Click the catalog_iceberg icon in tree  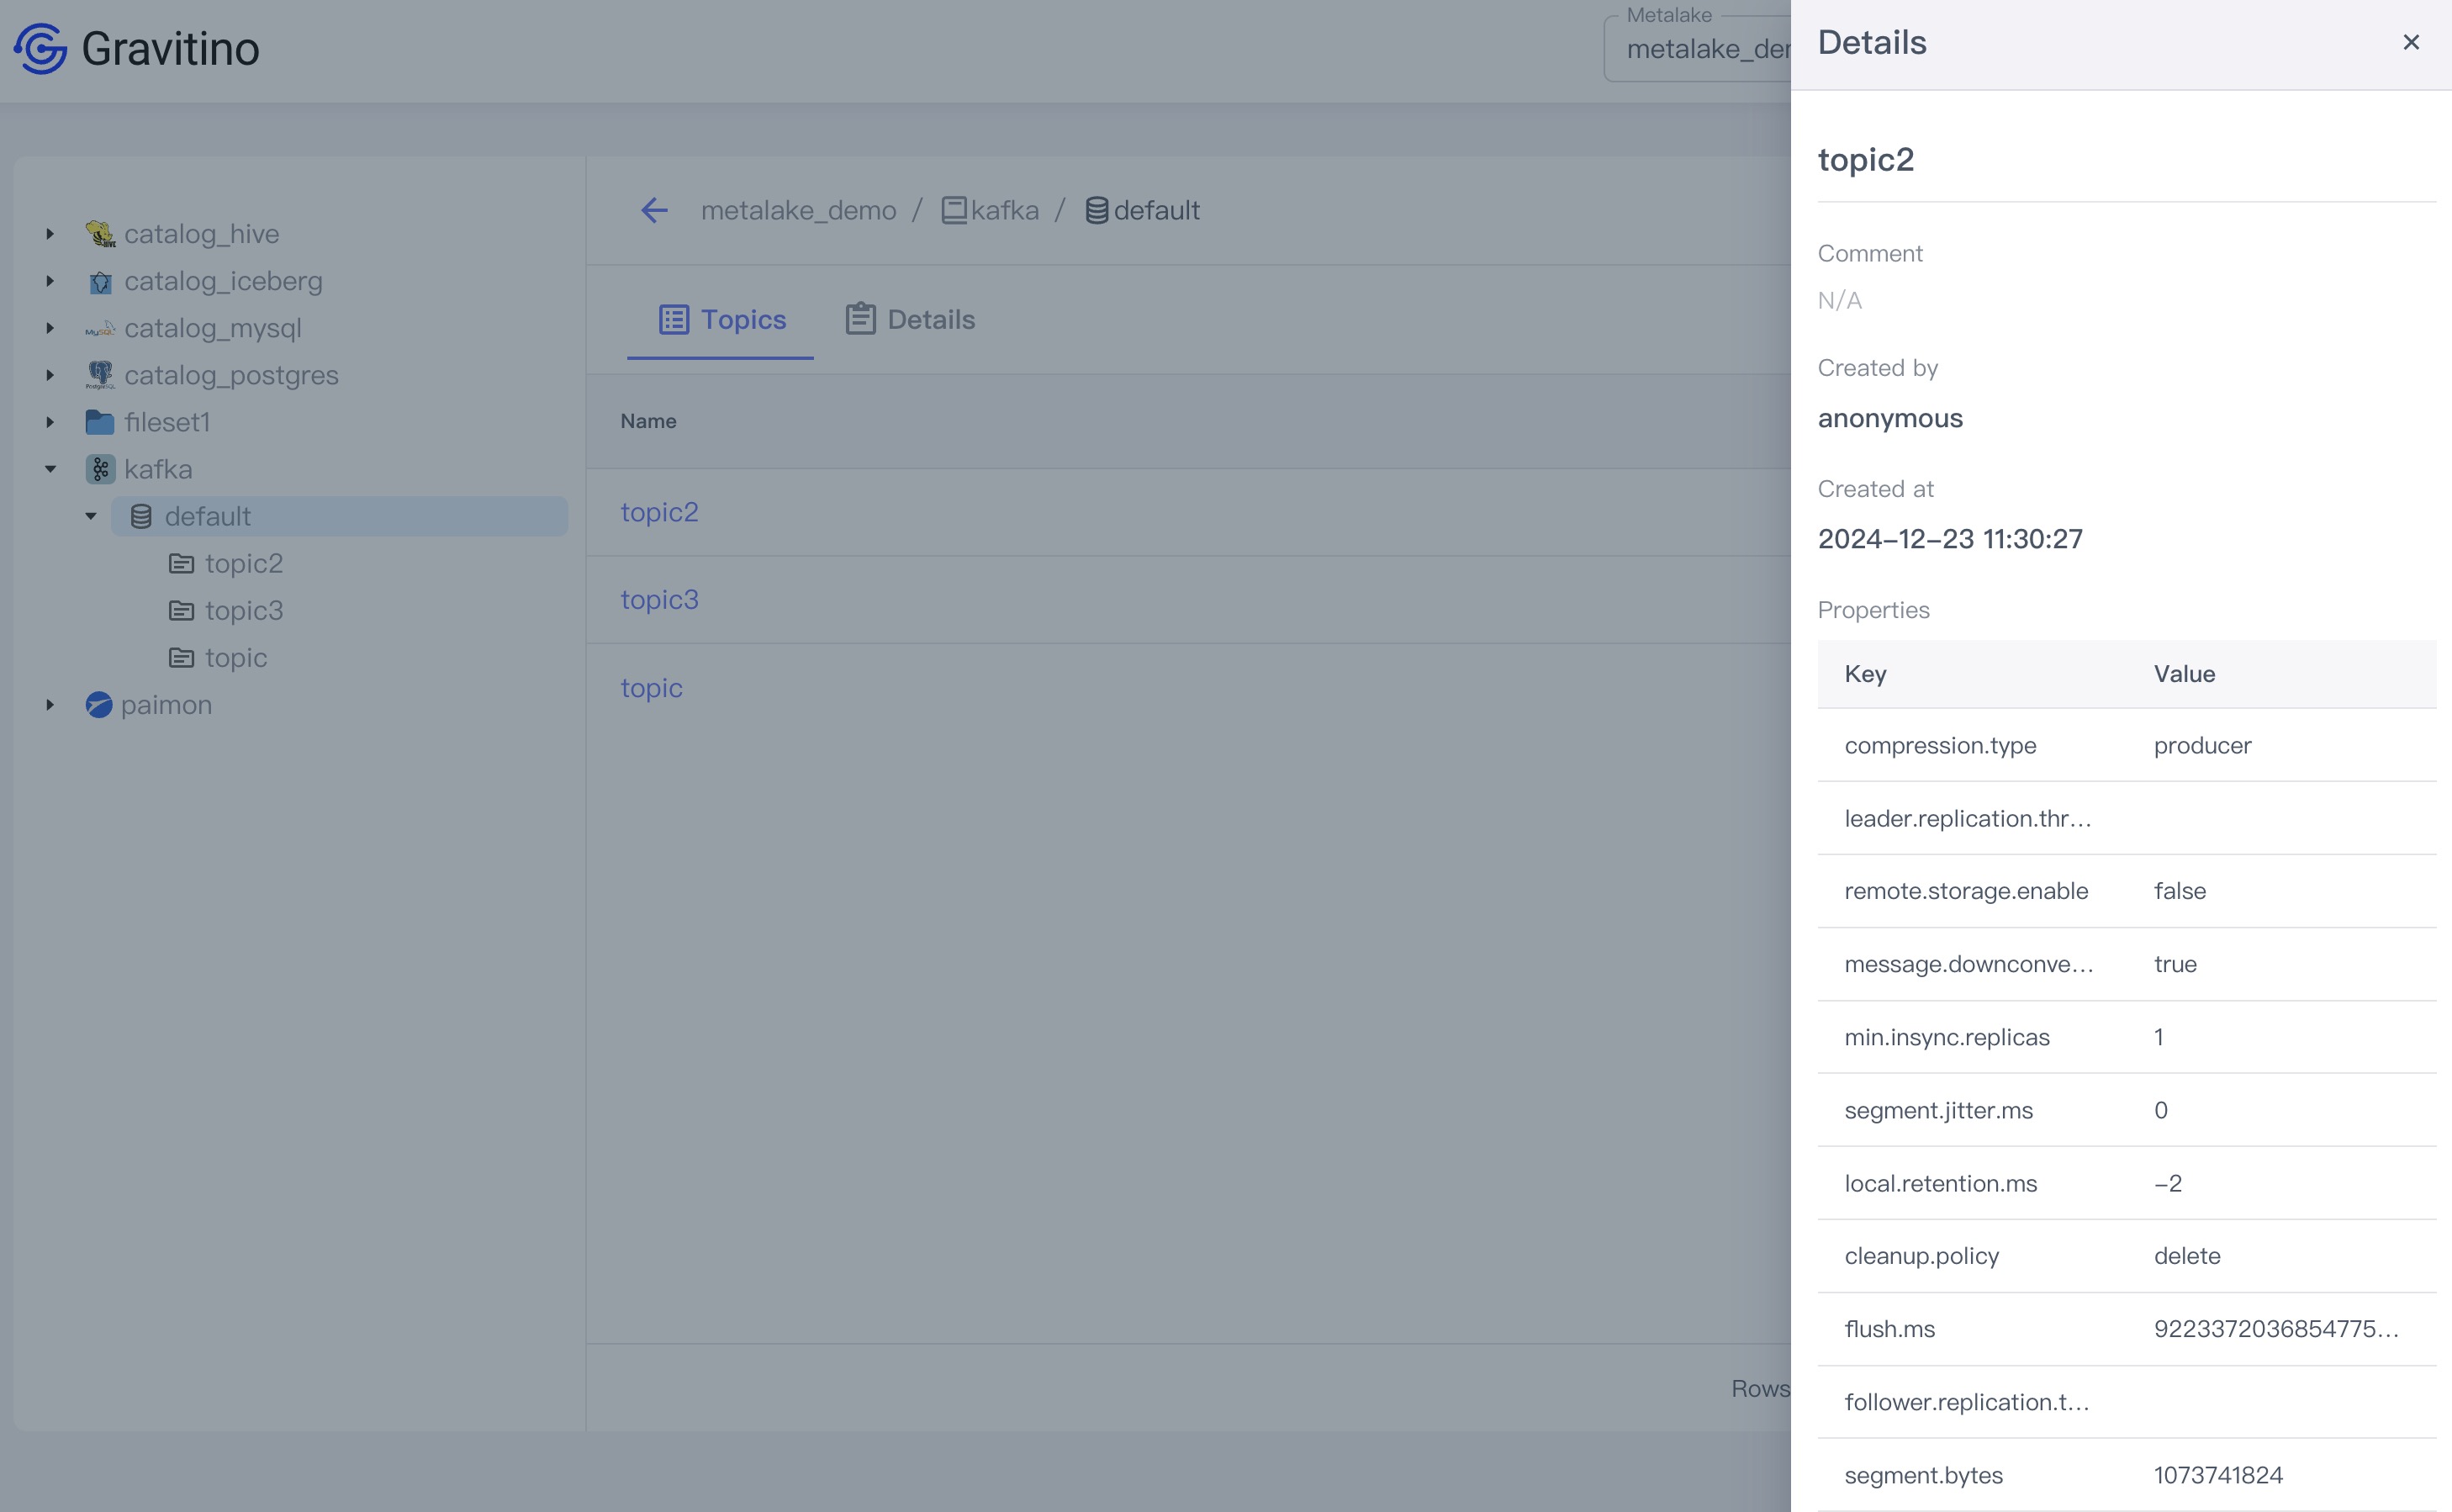click(100, 282)
